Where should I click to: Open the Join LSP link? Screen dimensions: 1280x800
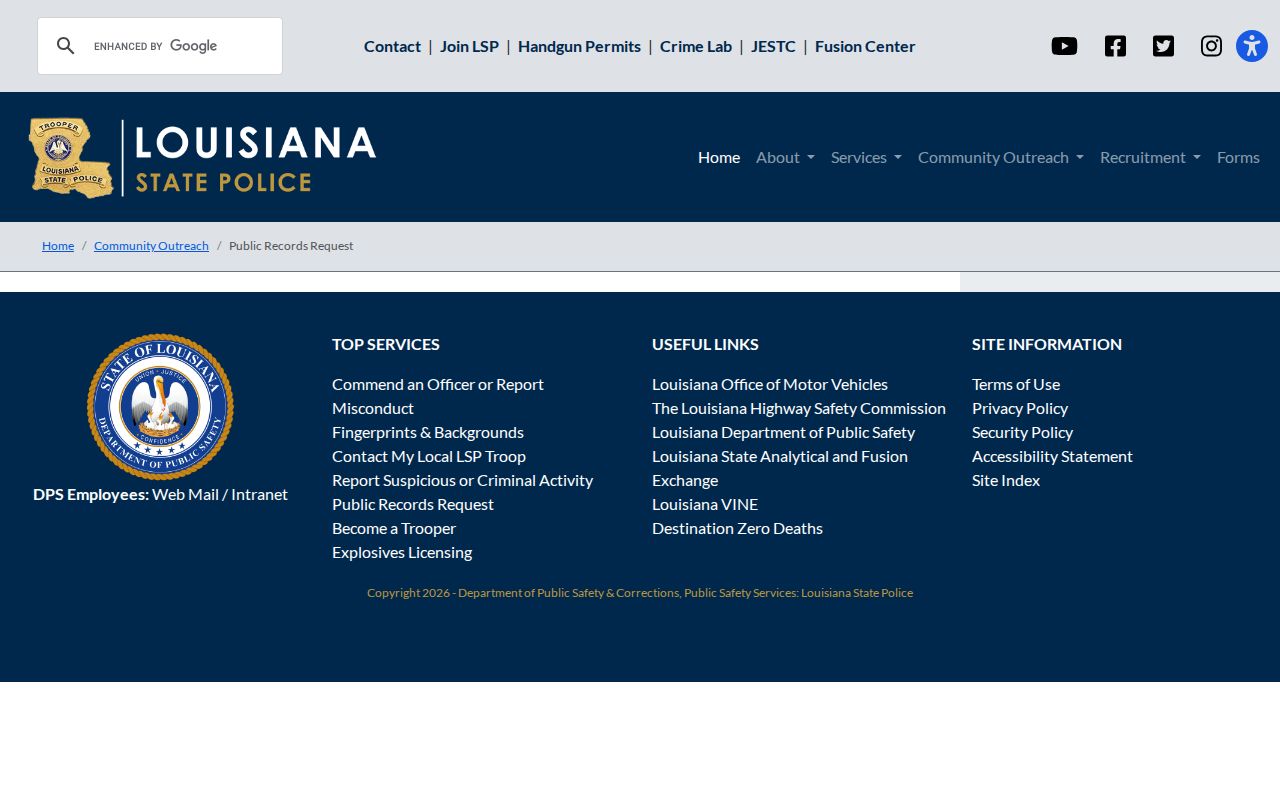(469, 46)
